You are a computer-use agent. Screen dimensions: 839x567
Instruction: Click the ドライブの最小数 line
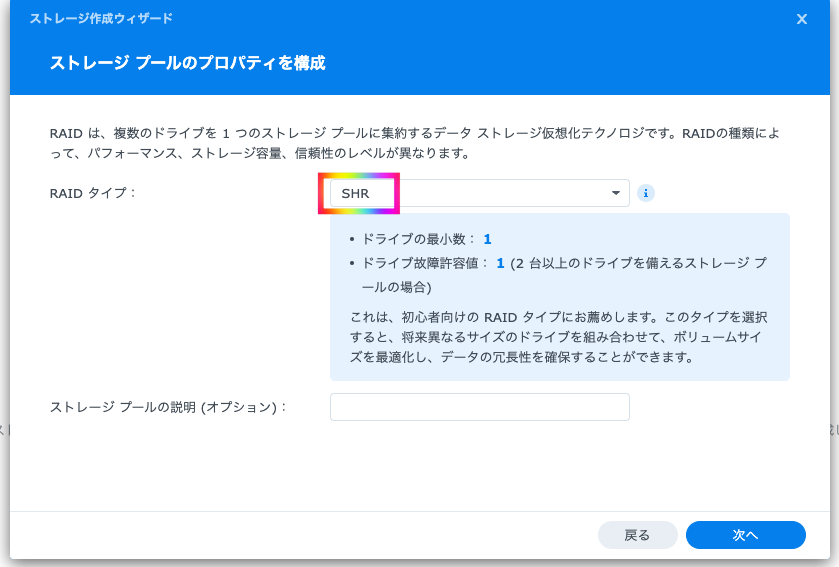click(426, 239)
